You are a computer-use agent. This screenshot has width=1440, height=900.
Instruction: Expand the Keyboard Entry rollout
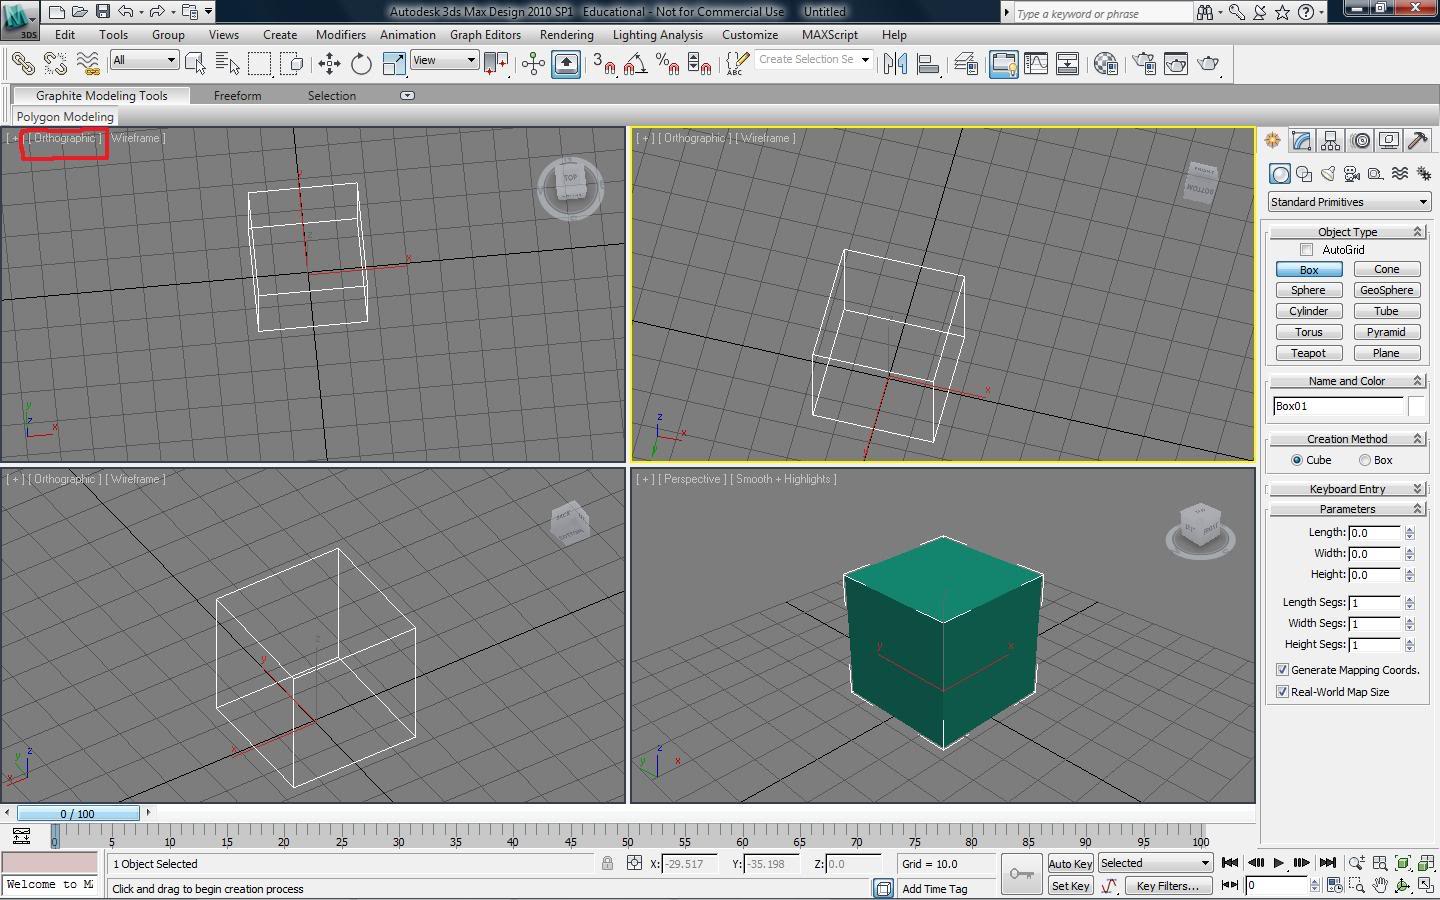(1347, 489)
